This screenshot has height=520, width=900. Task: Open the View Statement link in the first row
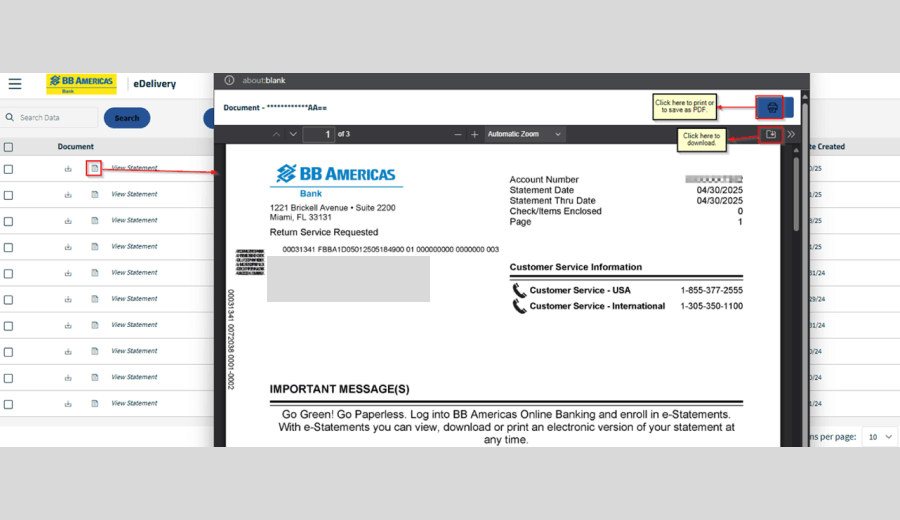pos(134,168)
